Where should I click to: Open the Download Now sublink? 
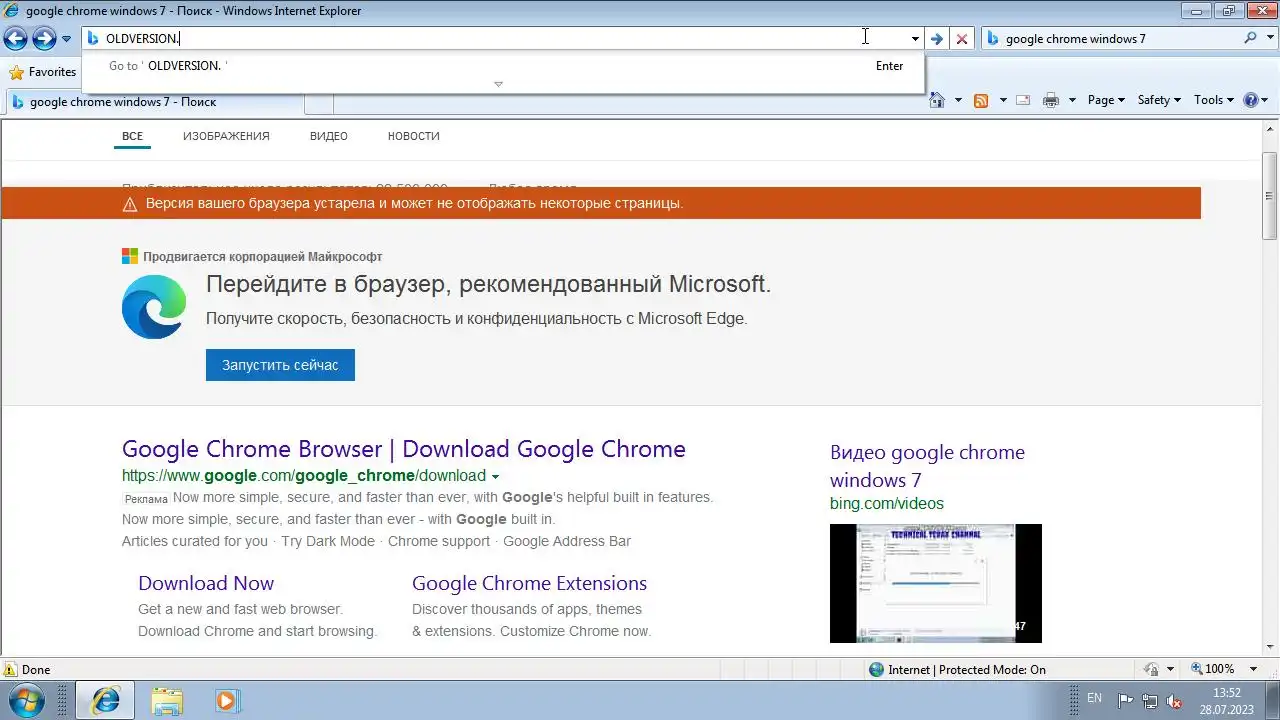[206, 583]
